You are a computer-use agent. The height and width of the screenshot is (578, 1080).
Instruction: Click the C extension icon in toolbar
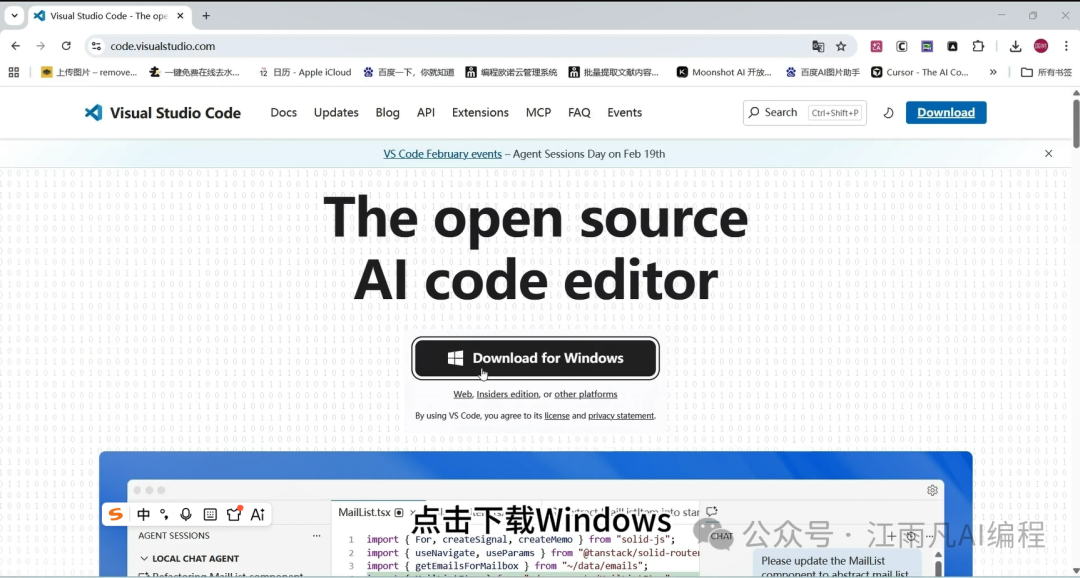[902, 46]
